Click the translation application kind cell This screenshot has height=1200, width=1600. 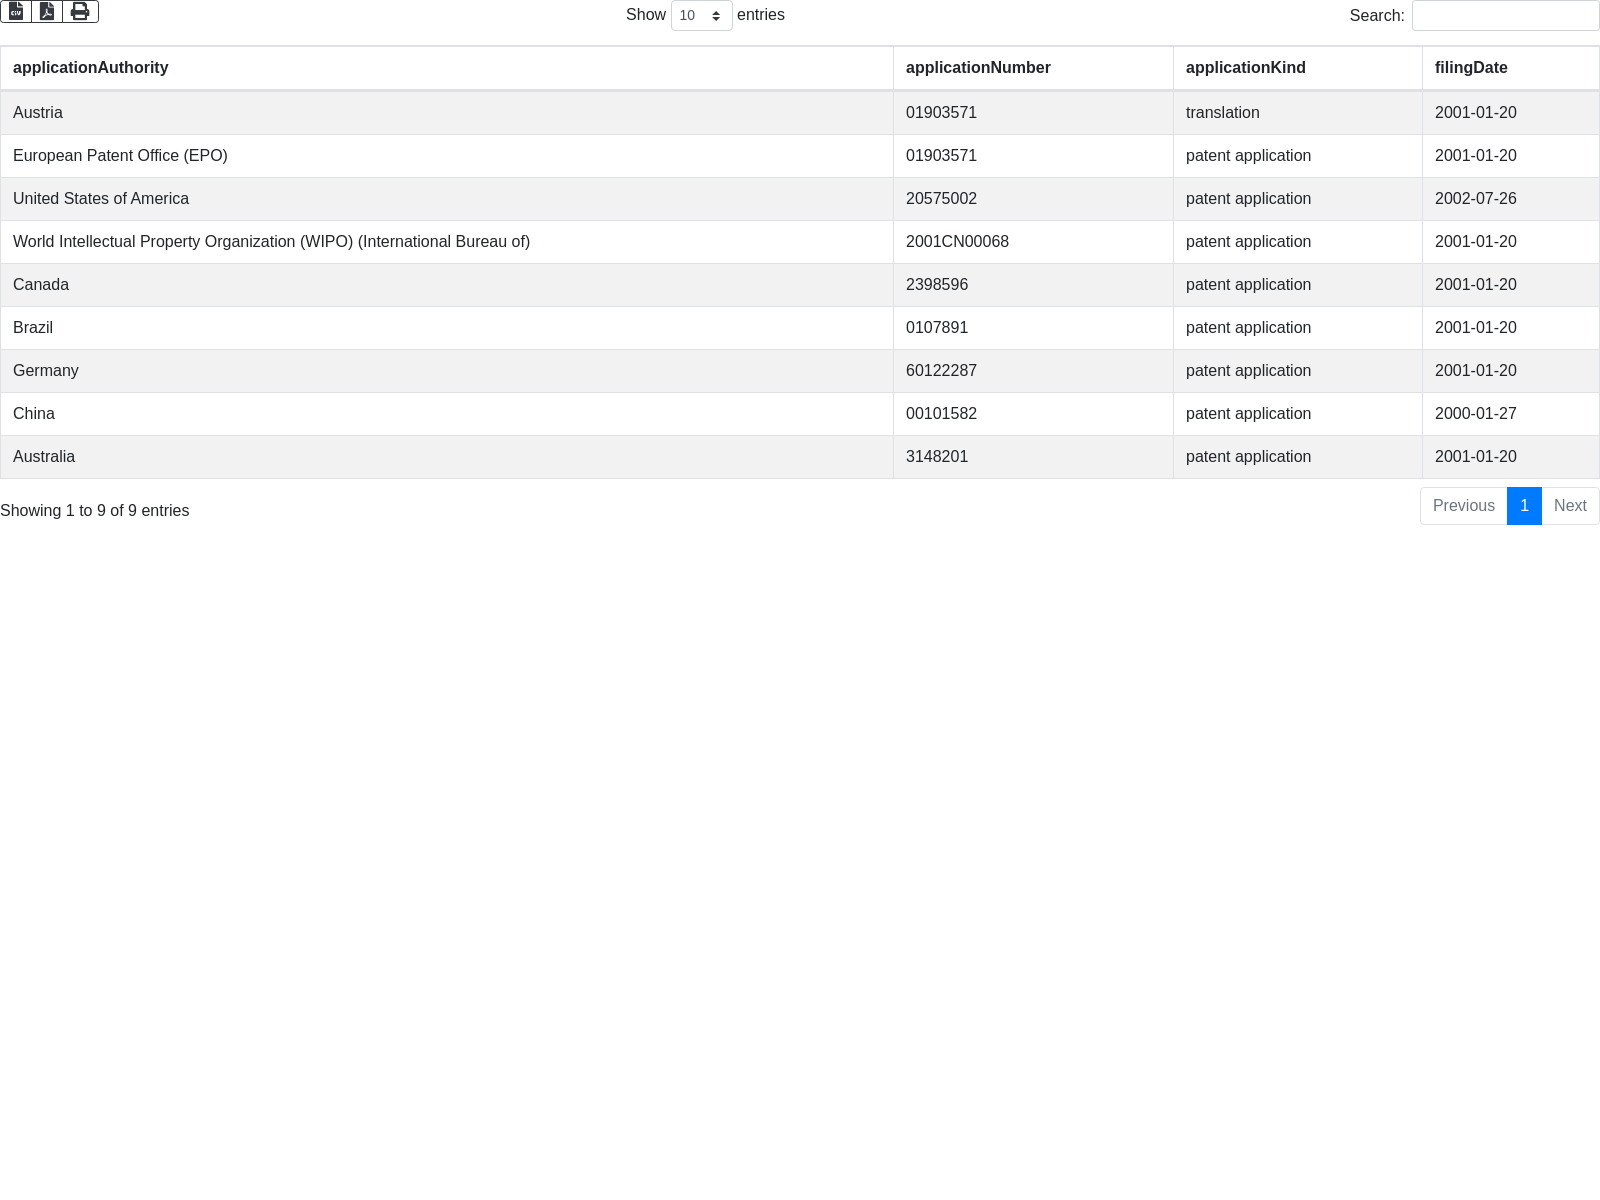(1222, 113)
